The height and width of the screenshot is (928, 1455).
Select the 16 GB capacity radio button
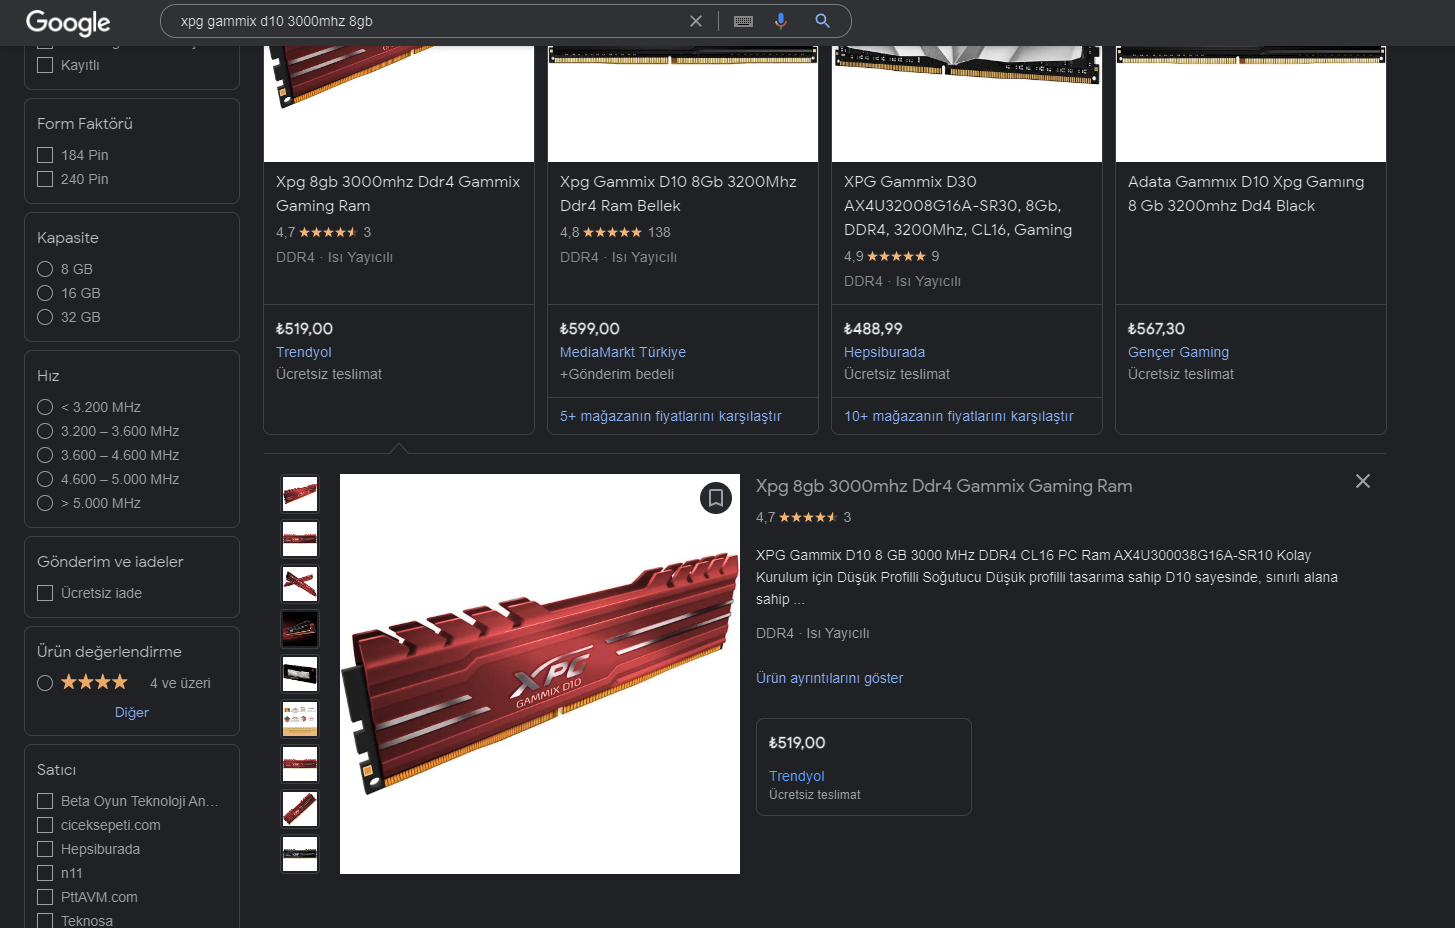[x=45, y=293]
